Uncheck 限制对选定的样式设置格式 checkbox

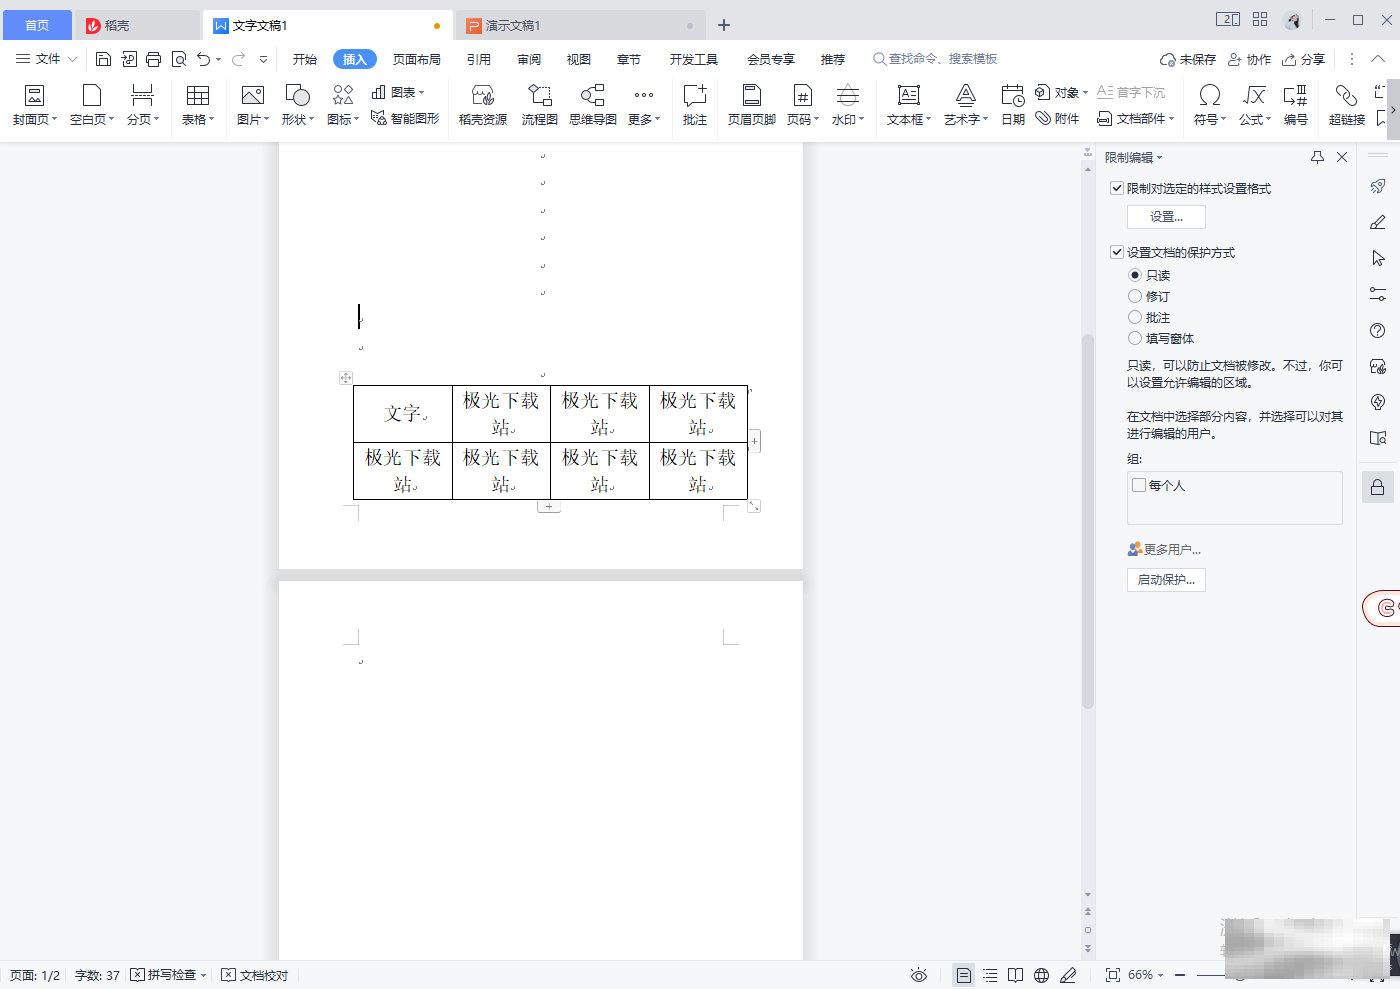(x=1117, y=188)
